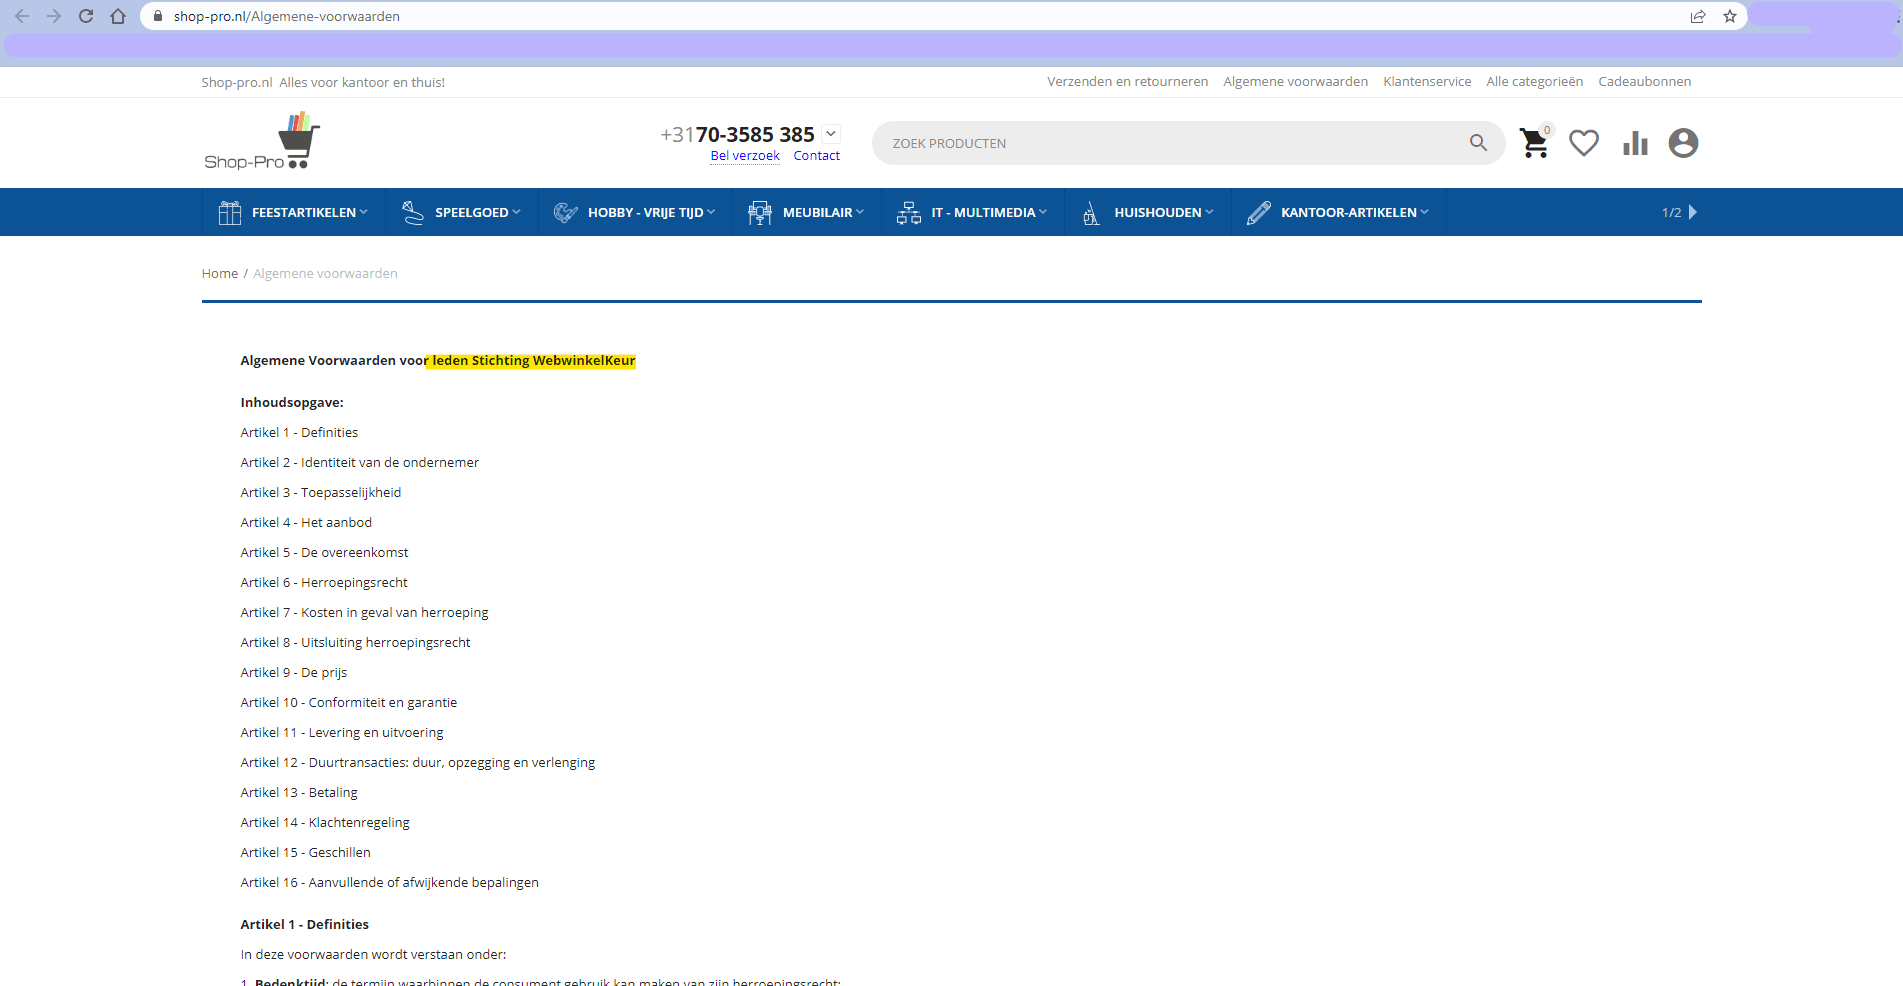Expand the phone number dropdown arrow
The width and height of the screenshot is (1903, 986).
(x=831, y=134)
